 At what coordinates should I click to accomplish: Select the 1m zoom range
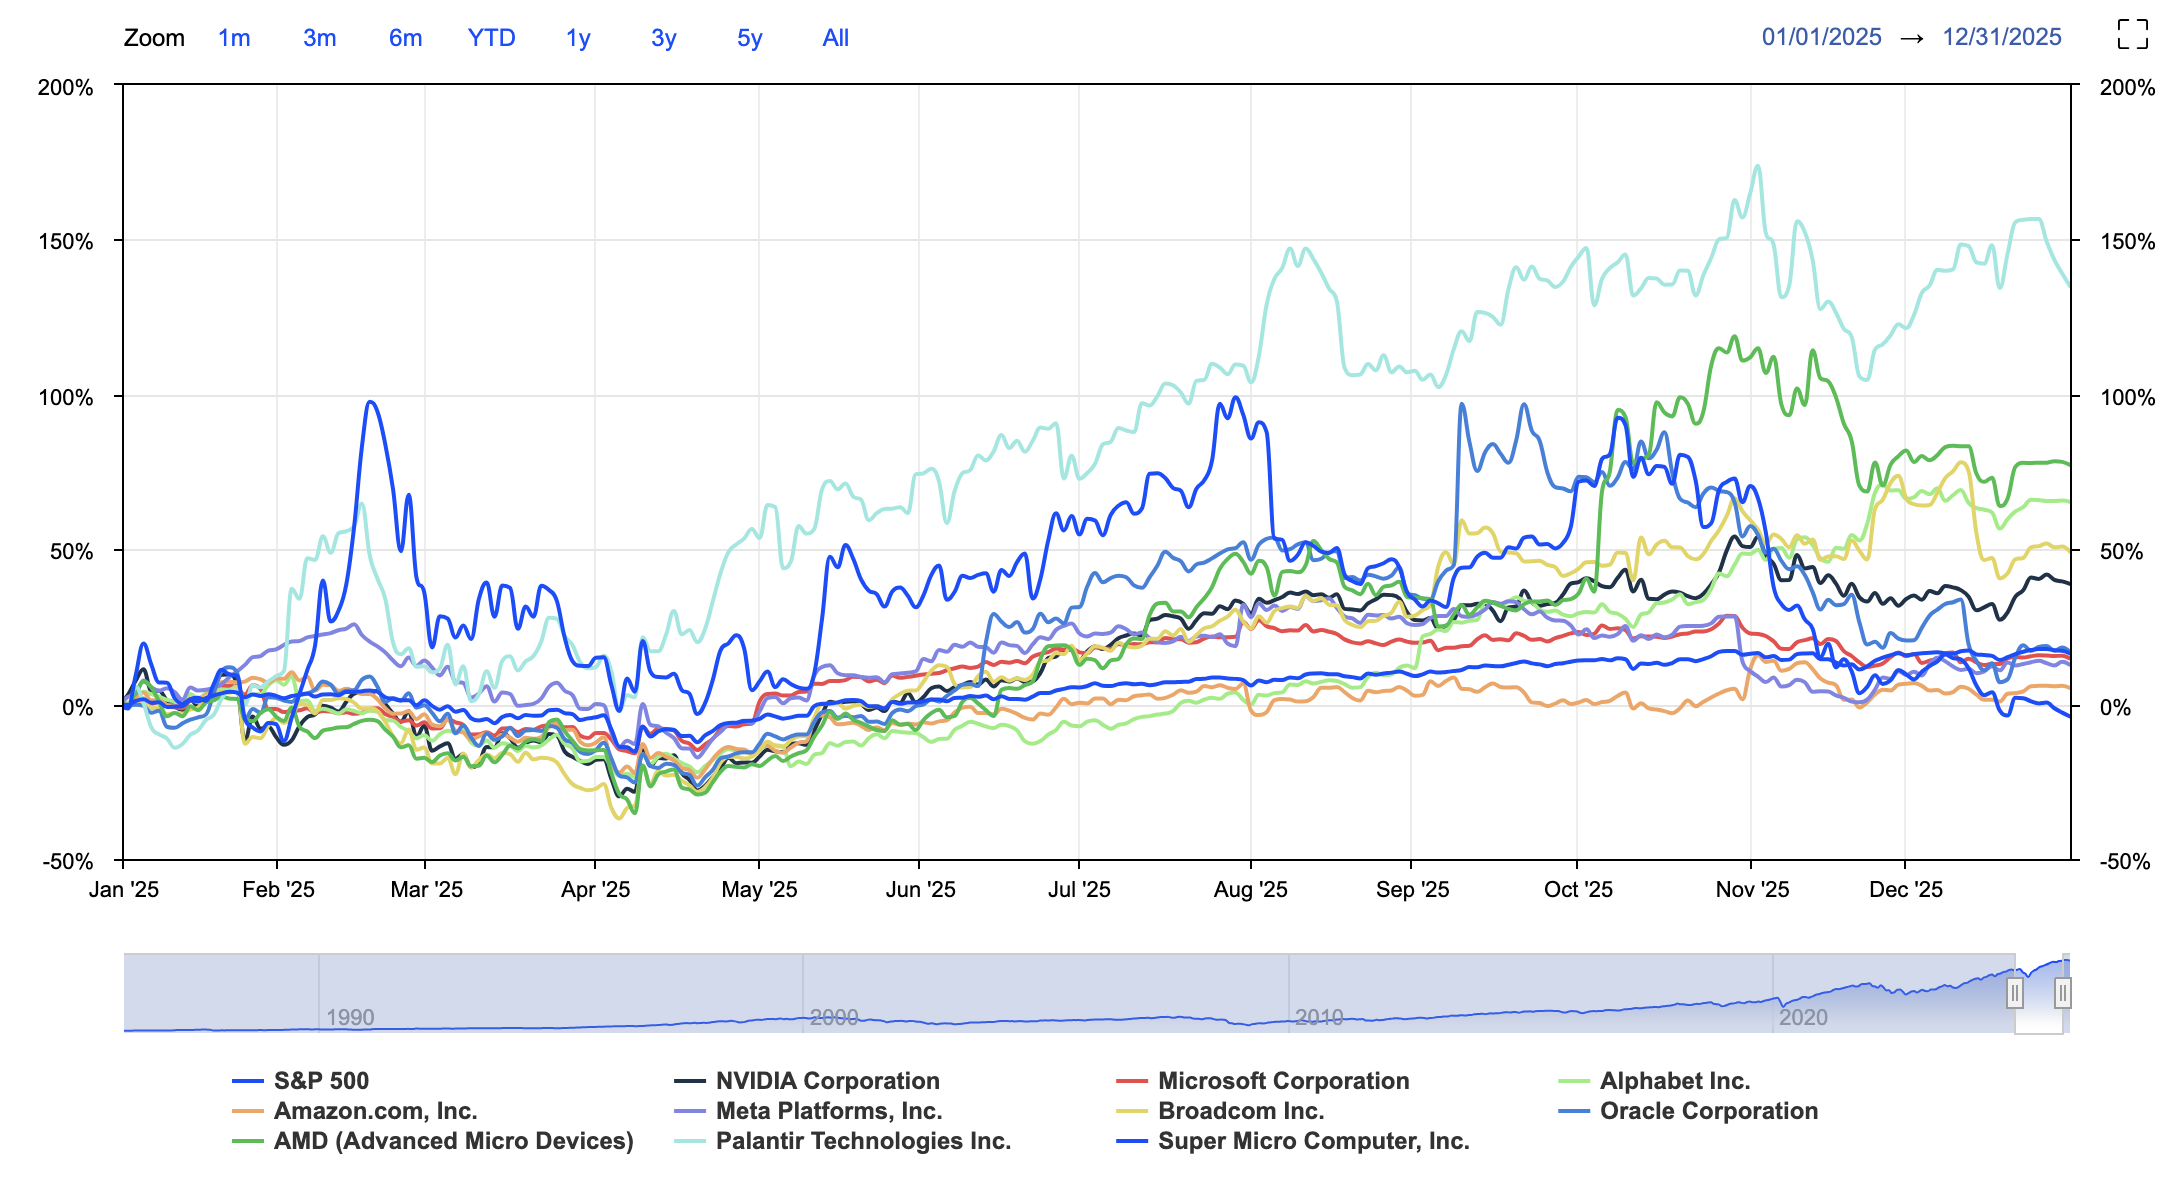(x=234, y=38)
